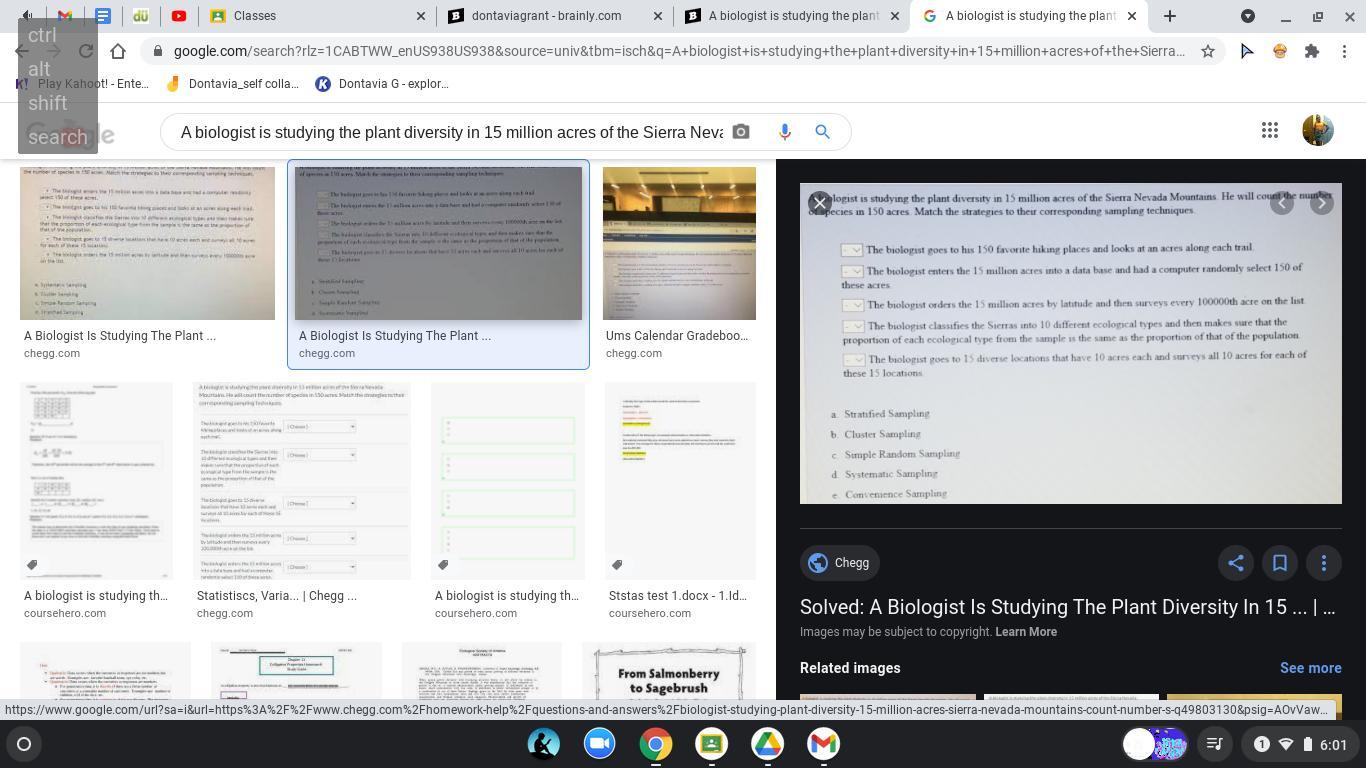
Task: Open the tab search dropdown
Action: tap(1248, 16)
